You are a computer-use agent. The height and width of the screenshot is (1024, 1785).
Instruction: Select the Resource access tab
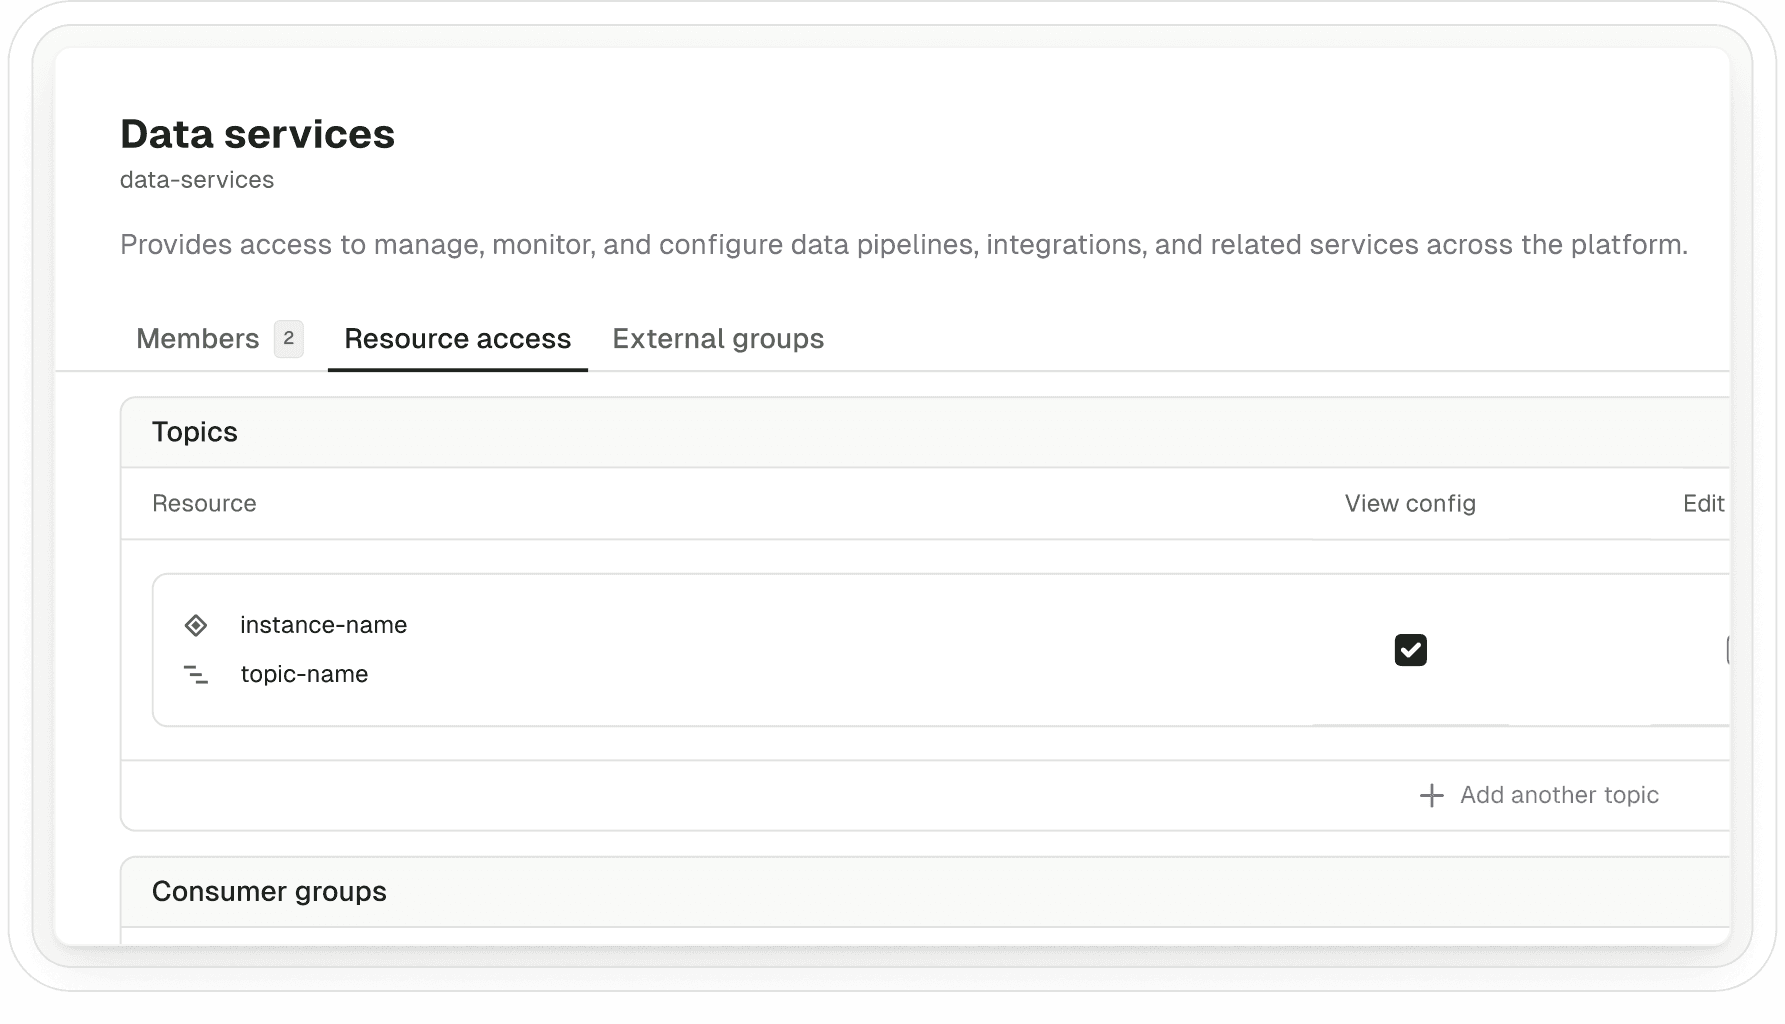click(457, 339)
